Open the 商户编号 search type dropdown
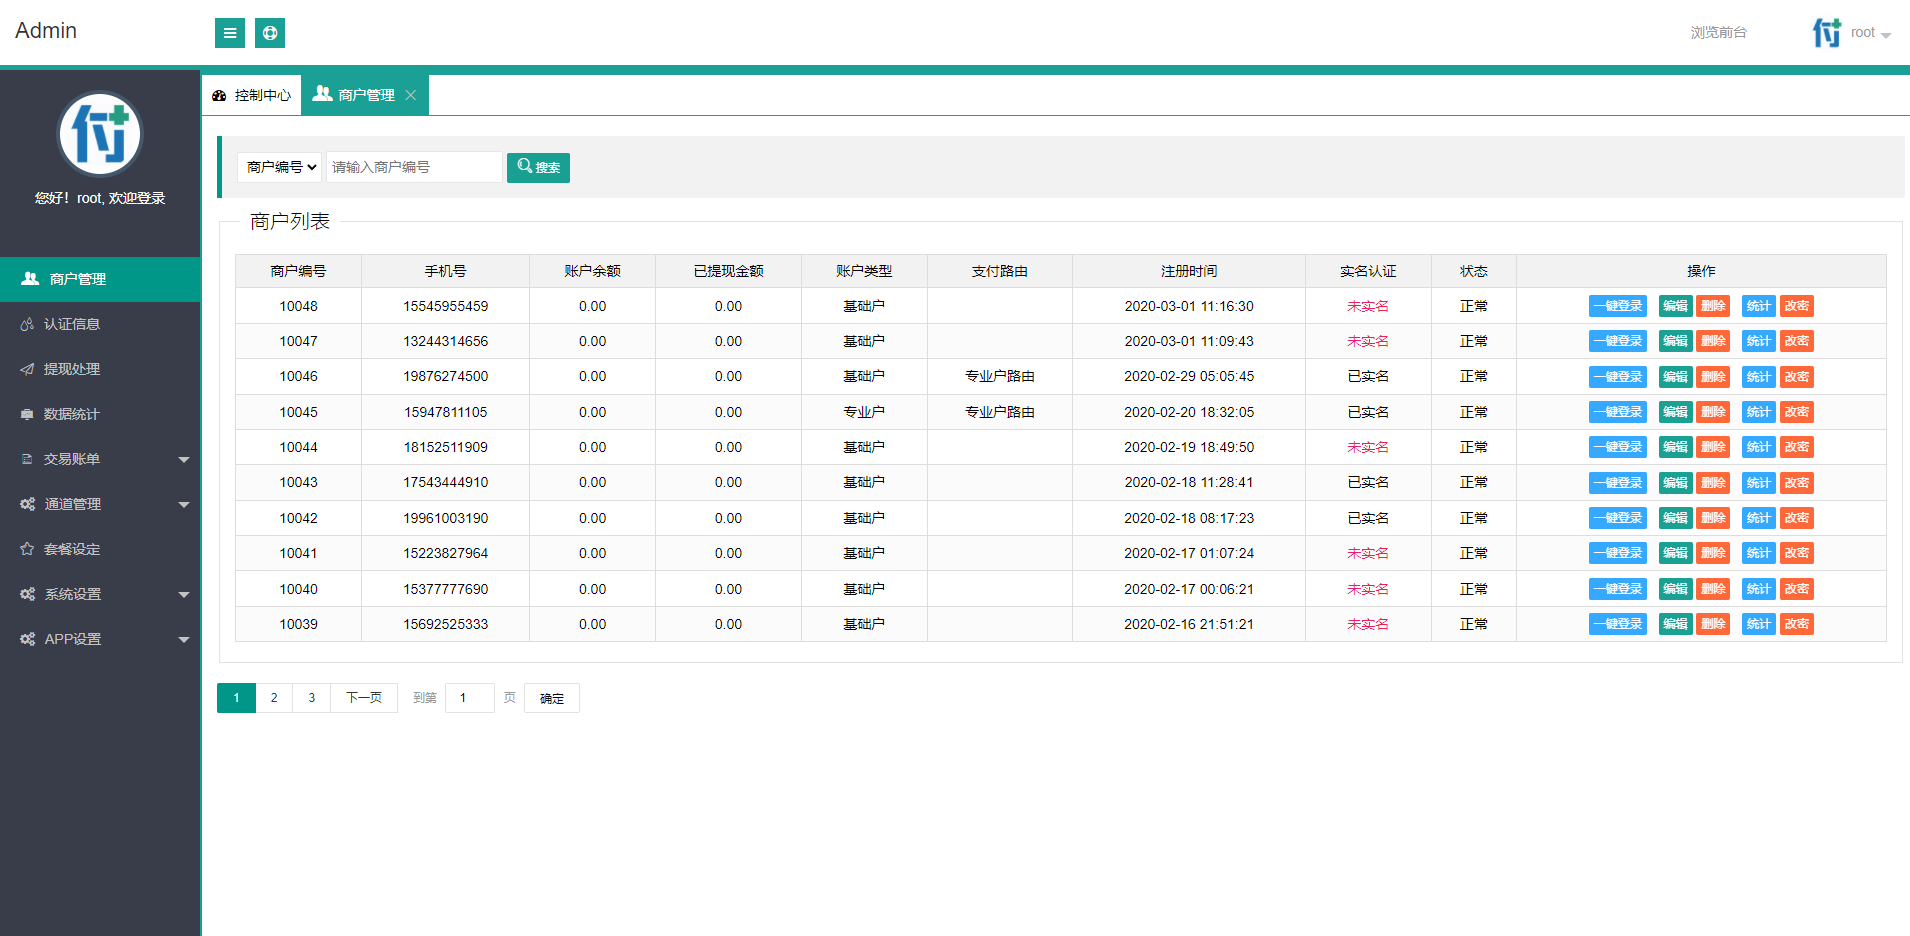Image resolution: width=1910 pixels, height=936 pixels. [x=281, y=167]
